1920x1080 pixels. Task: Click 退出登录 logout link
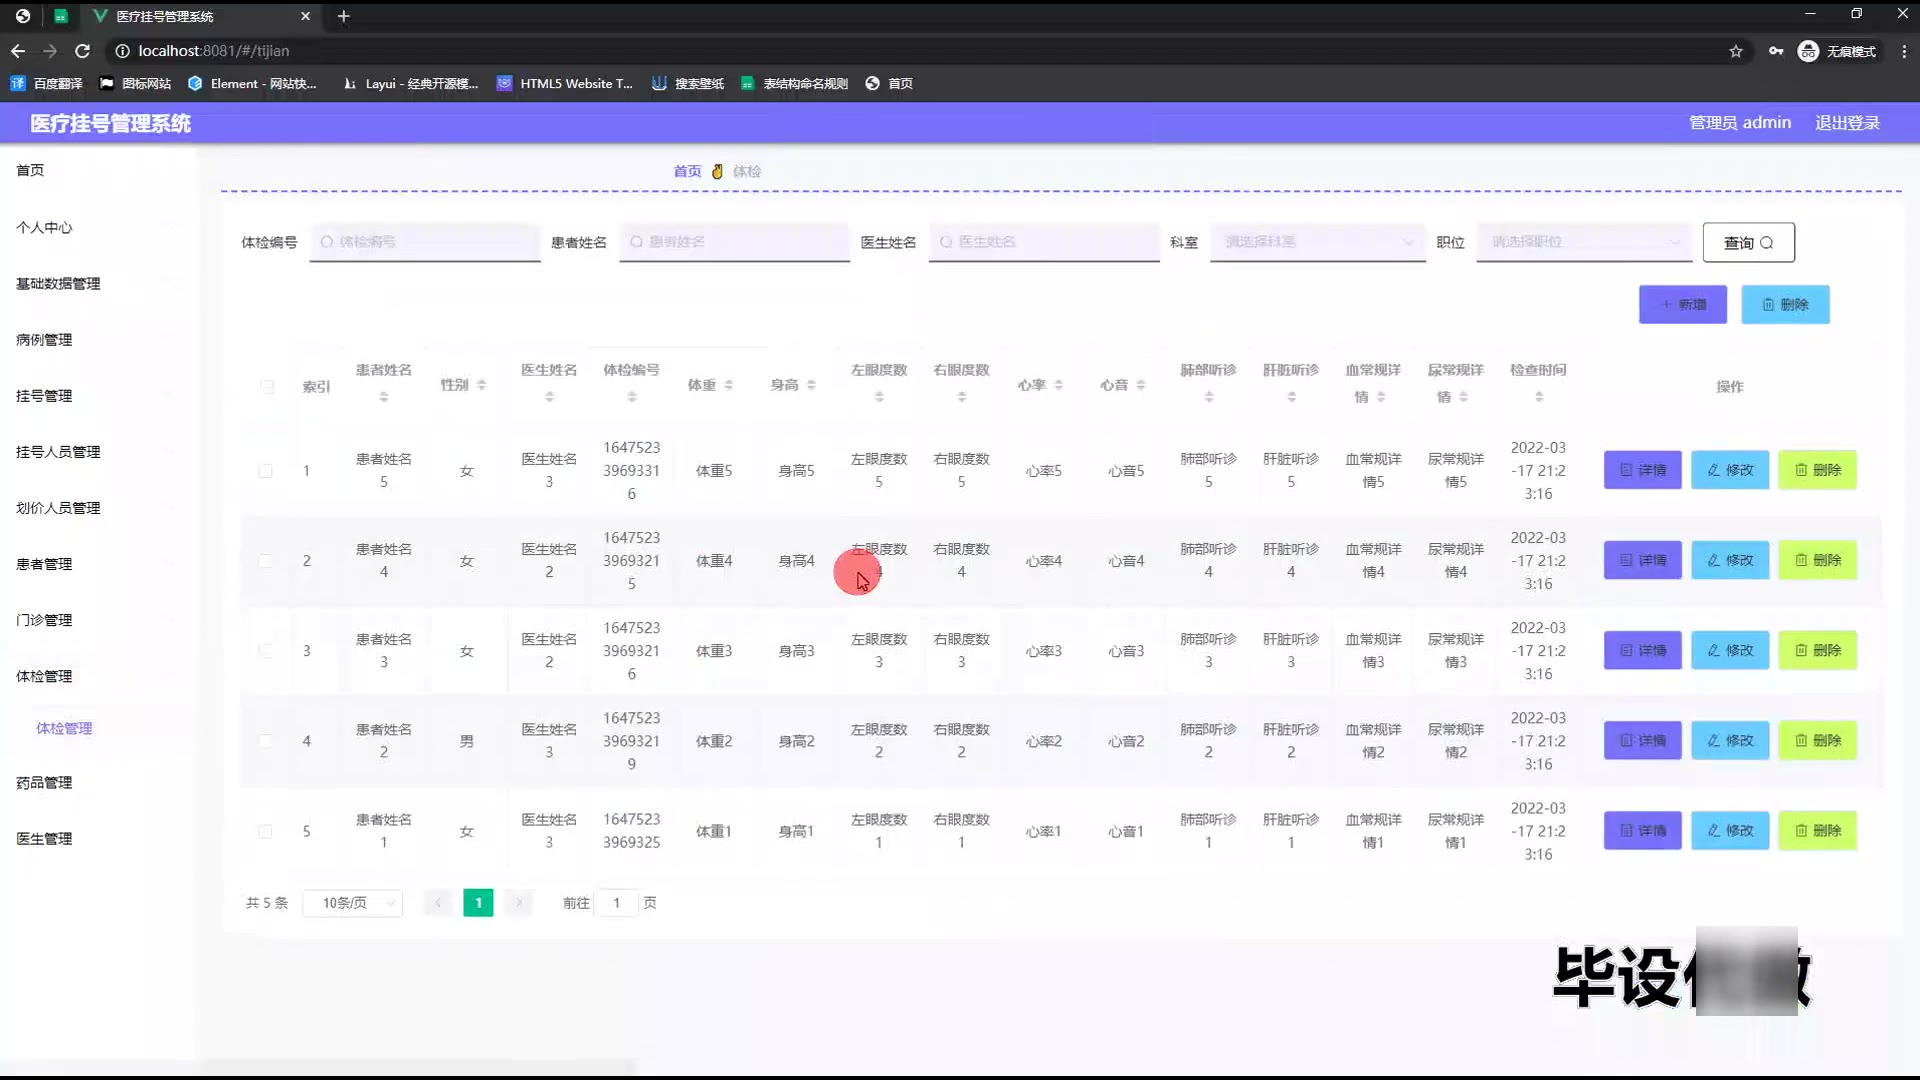point(1847,123)
